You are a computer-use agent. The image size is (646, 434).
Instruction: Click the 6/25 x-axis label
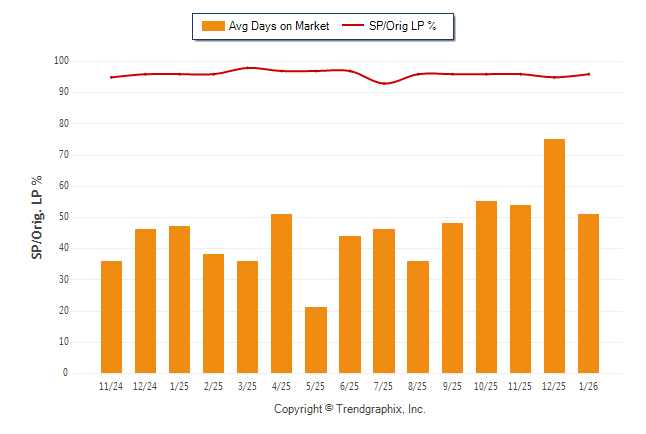(350, 385)
